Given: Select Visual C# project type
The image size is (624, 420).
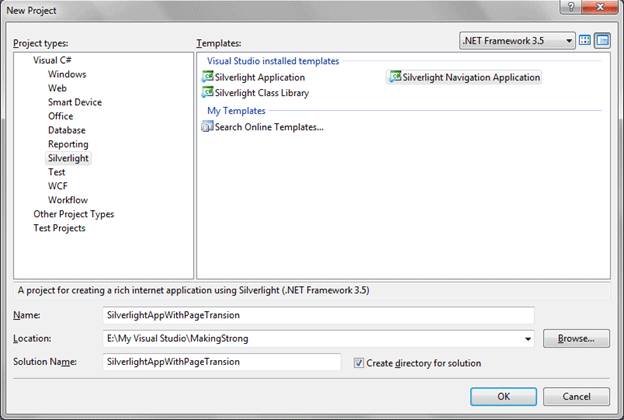Looking at the screenshot, I should pyautogui.click(x=52, y=60).
